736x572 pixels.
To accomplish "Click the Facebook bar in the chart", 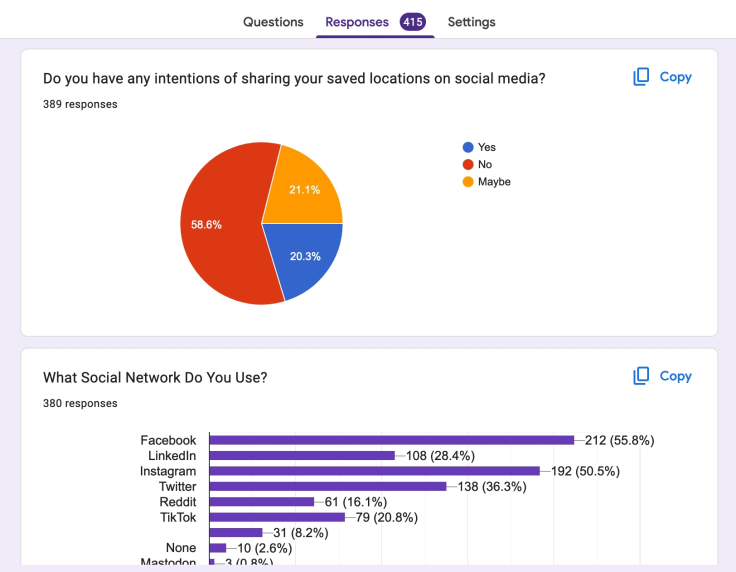I will [x=391, y=440].
